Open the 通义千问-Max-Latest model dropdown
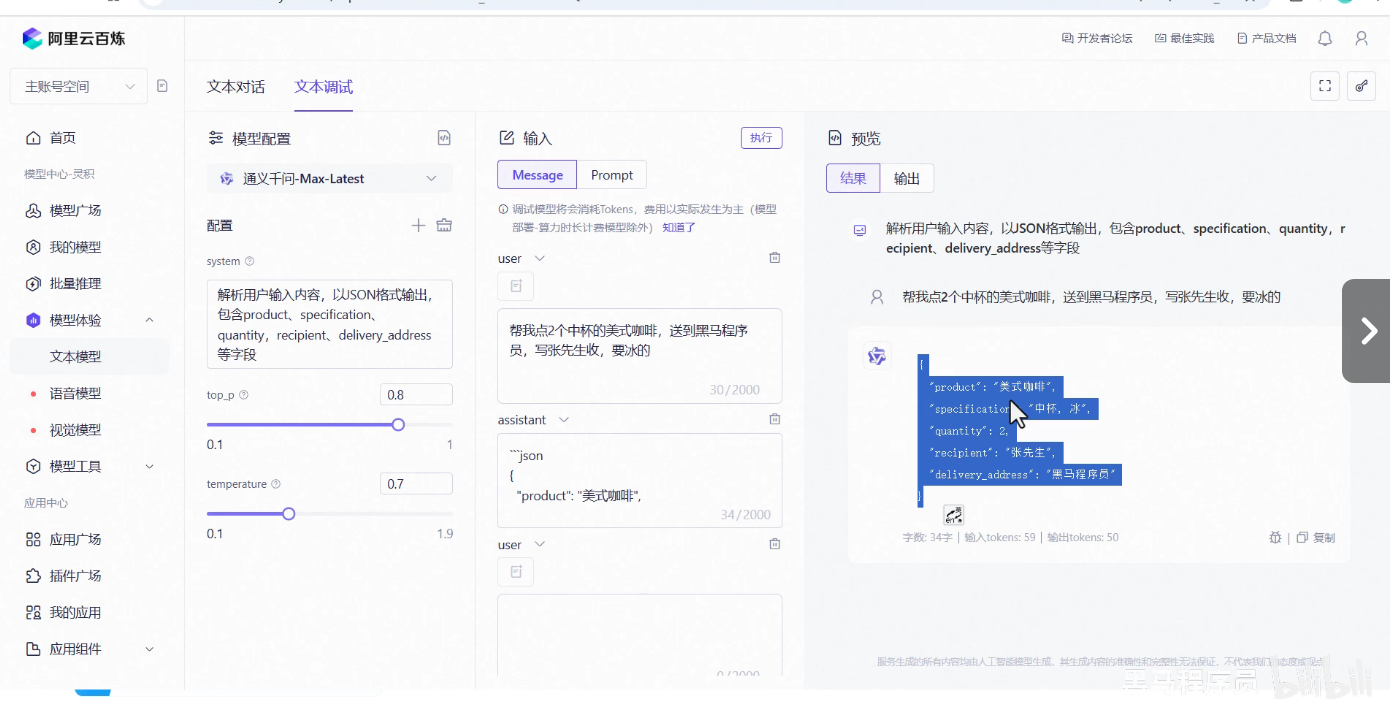This screenshot has width=1390, height=716. (329, 178)
